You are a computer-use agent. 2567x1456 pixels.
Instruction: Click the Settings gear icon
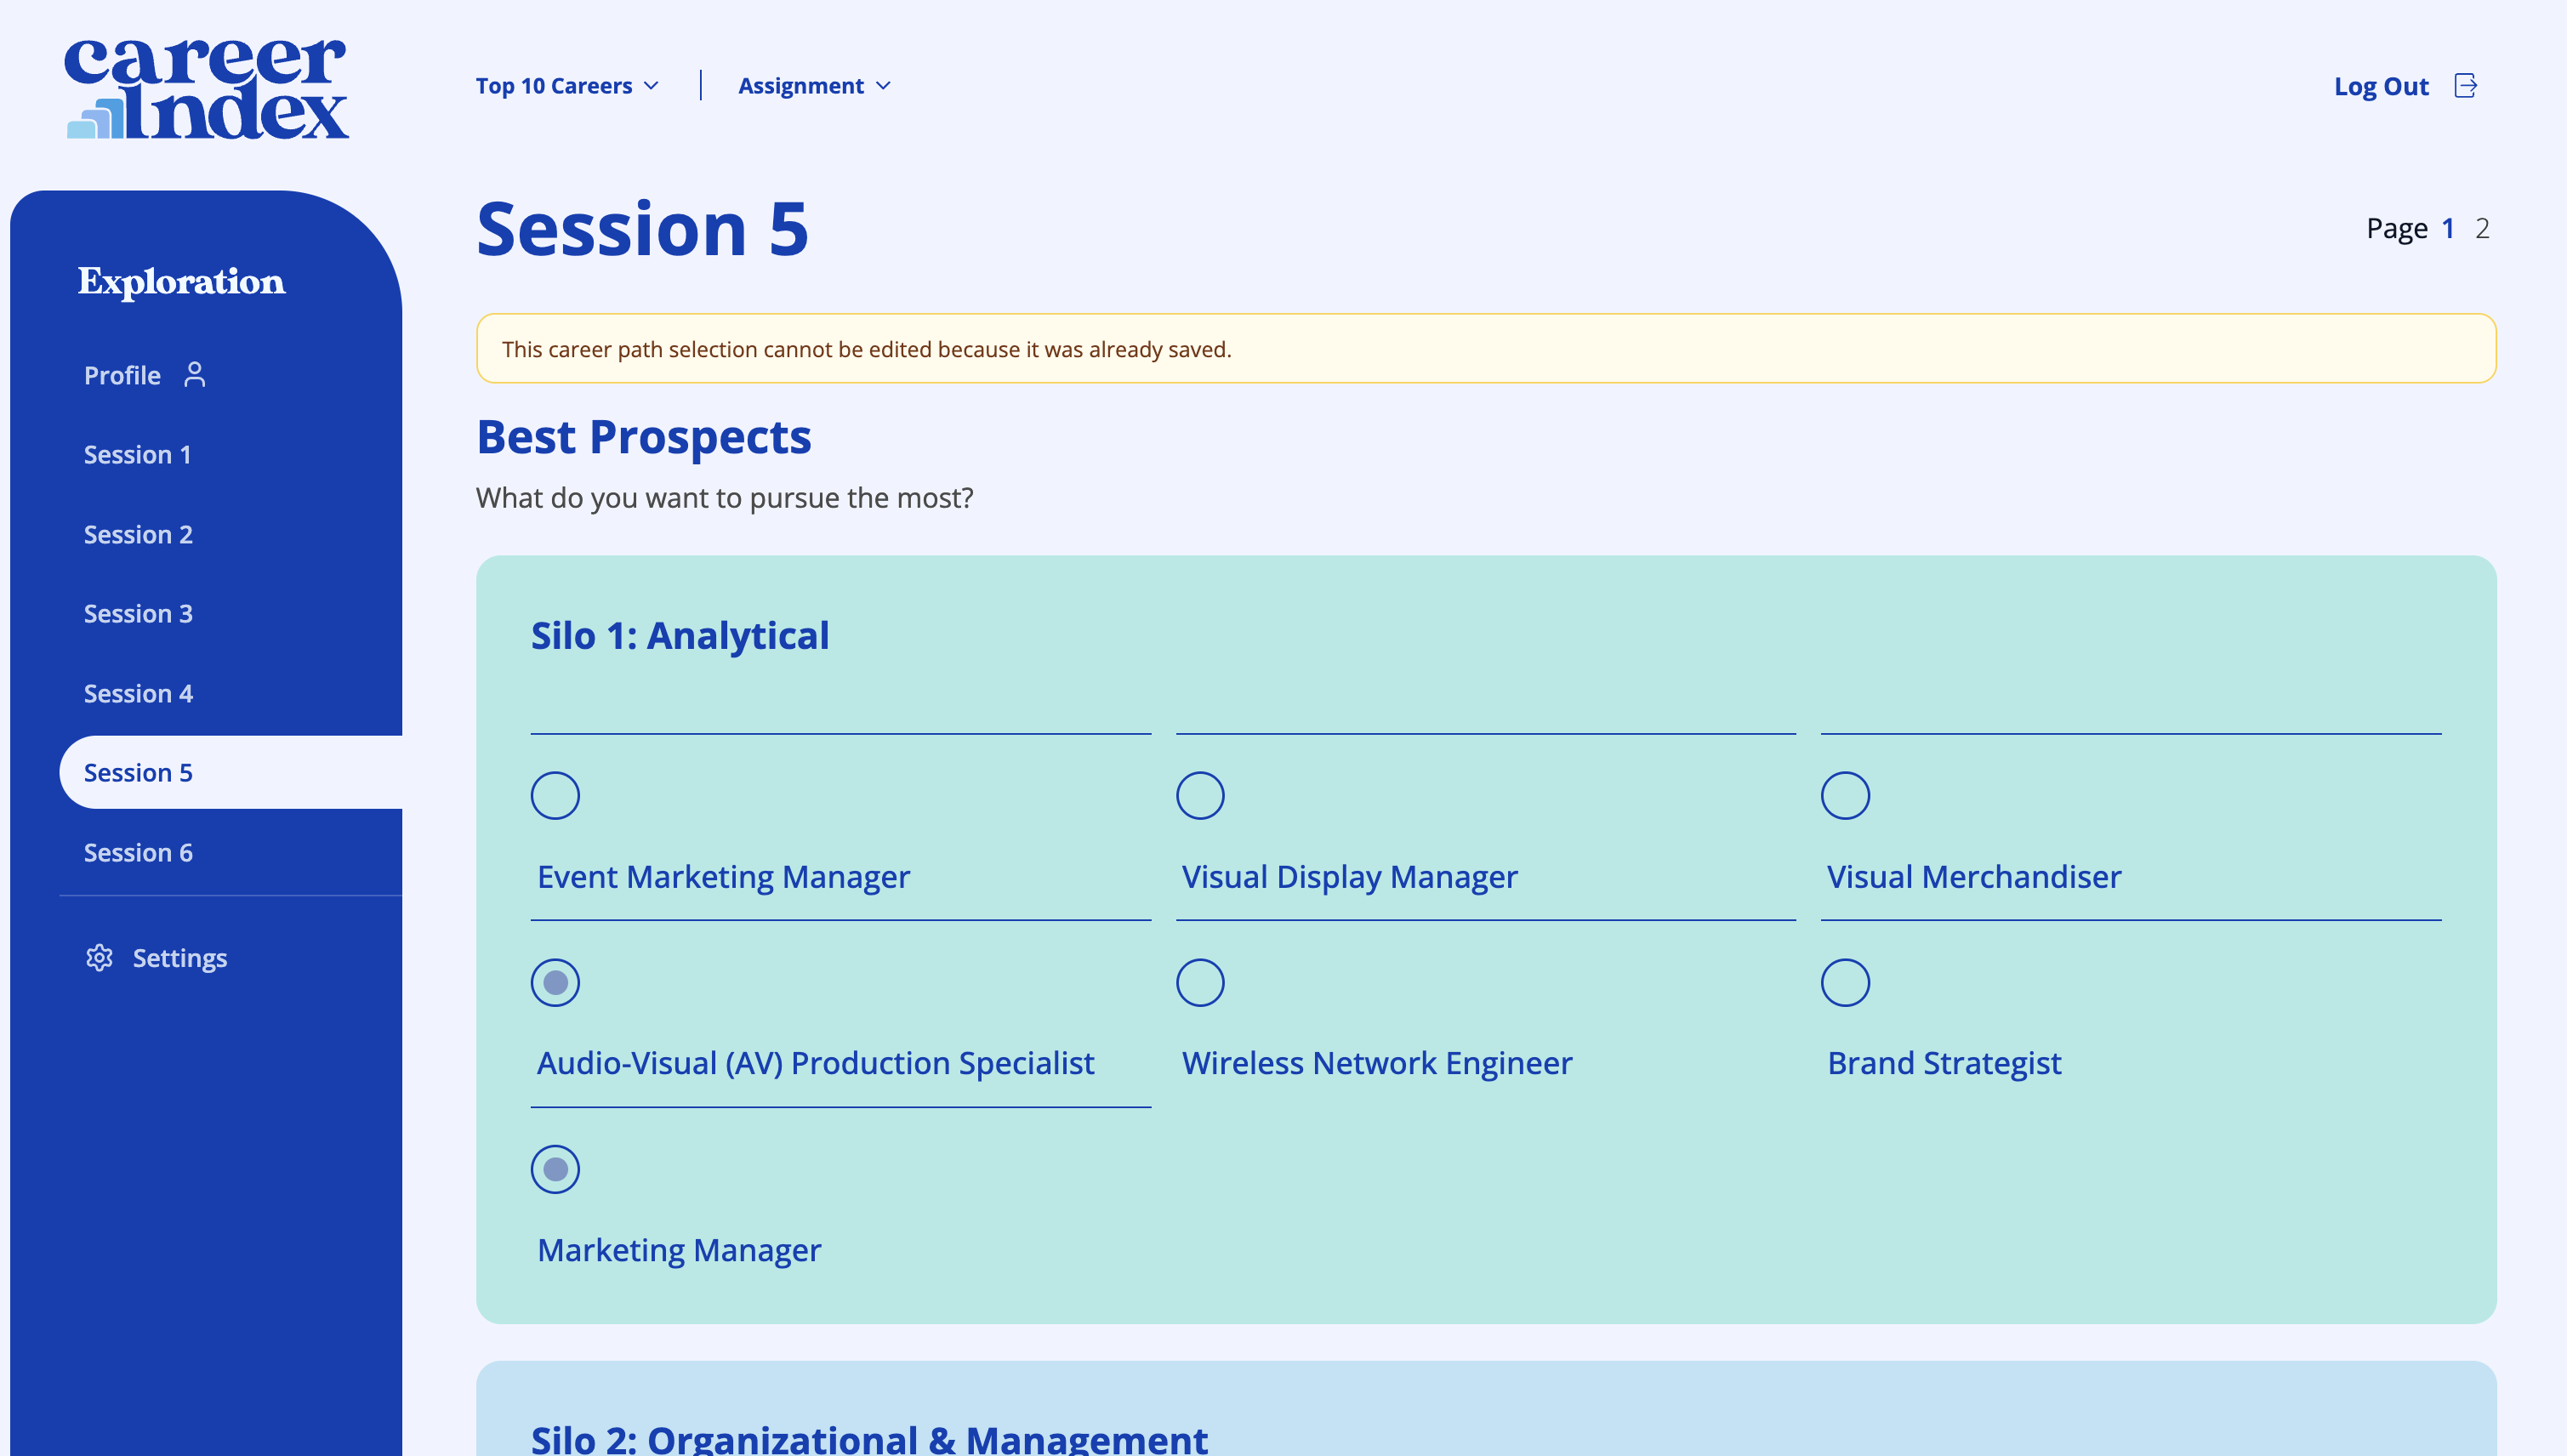99,958
